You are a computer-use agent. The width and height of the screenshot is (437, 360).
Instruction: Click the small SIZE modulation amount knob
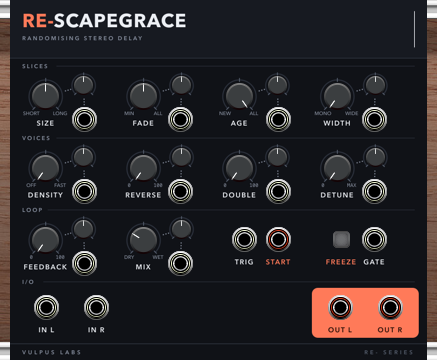[x=84, y=85]
